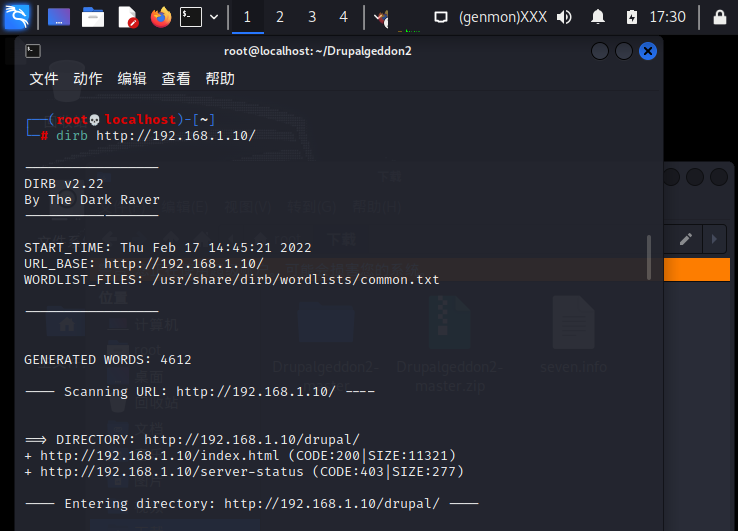The height and width of the screenshot is (531, 738).
Task: Click the GENERATED WORDS: 4612 line
Action: (x=108, y=360)
